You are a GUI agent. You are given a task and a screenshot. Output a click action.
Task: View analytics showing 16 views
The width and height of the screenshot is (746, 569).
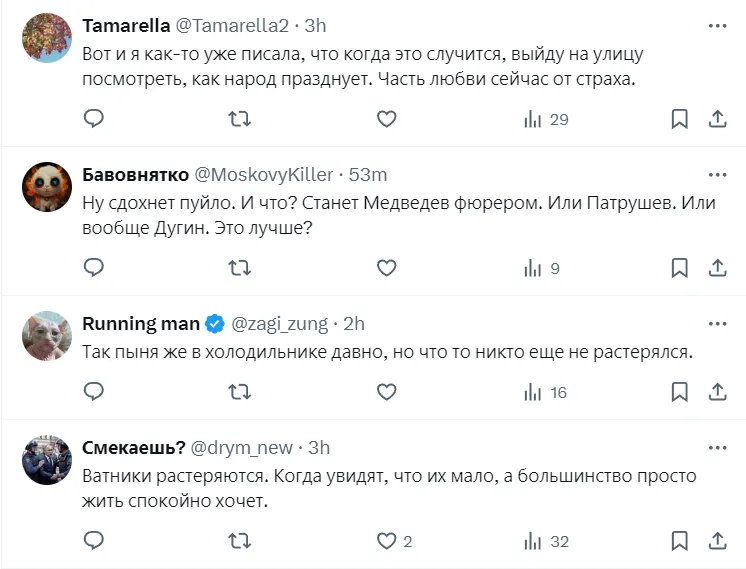click(546, 392)
